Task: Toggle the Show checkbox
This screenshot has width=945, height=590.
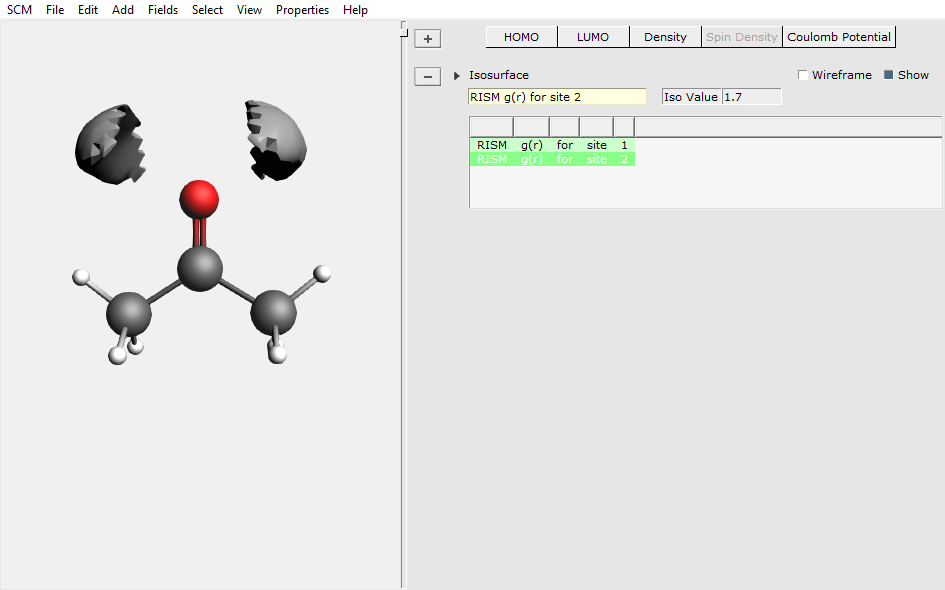Action: [888, 75]
